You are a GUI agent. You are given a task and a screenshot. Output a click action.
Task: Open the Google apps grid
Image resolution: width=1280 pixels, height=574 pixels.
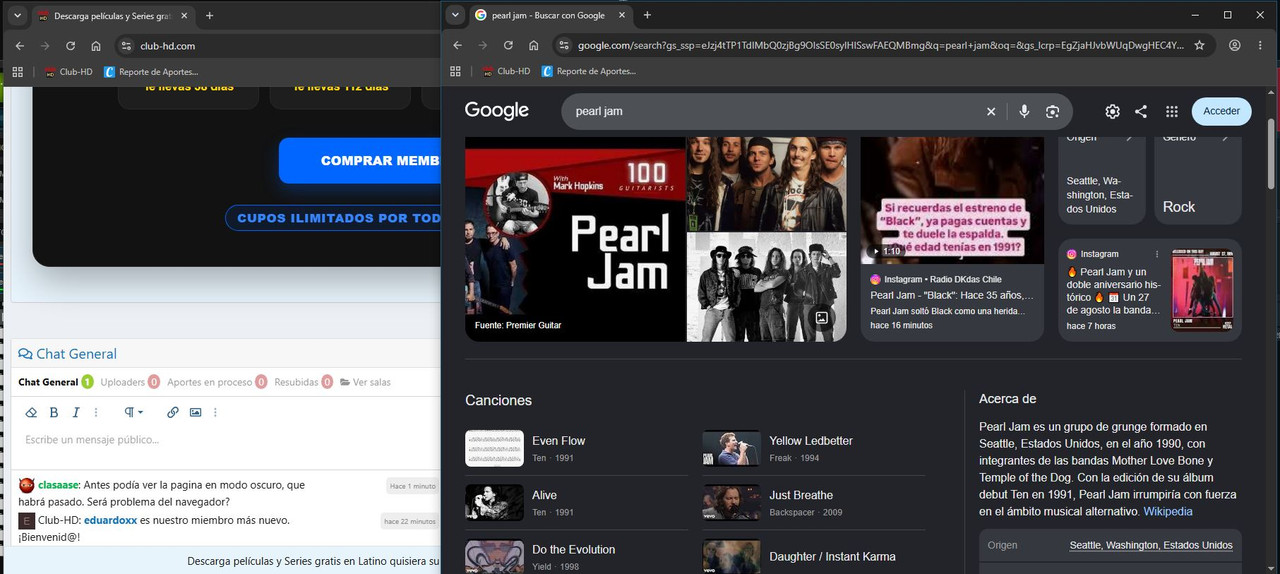tap(1171, 111)
